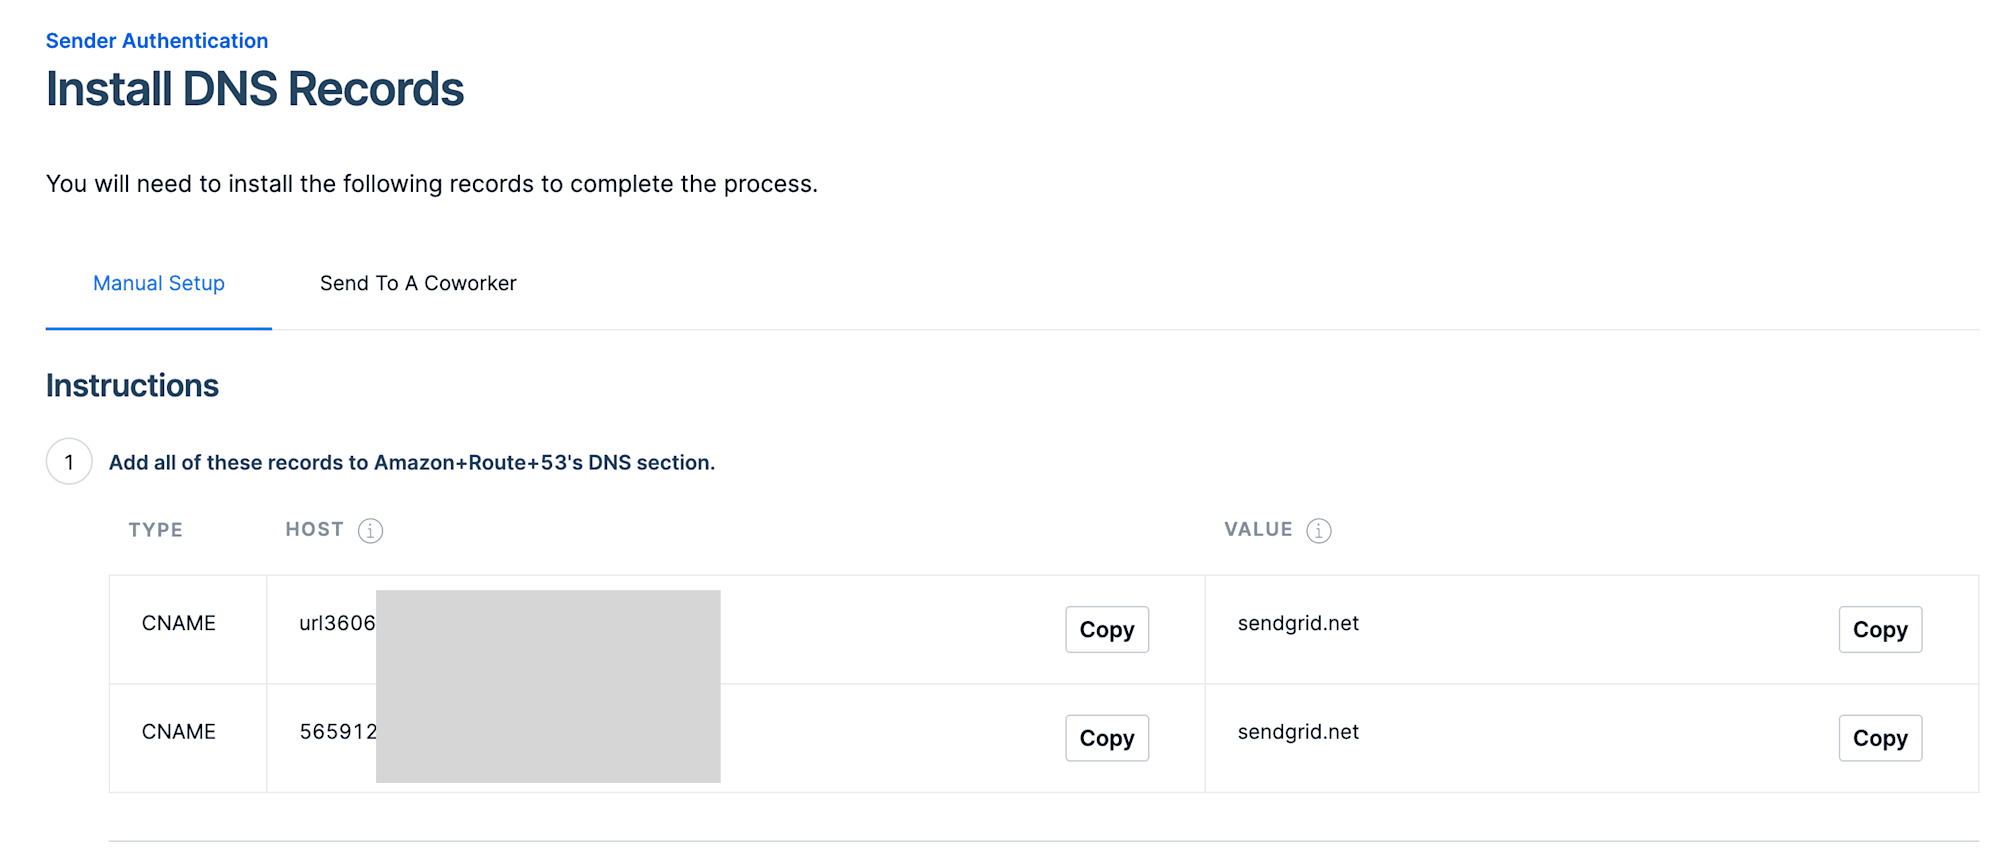Open the Send To A Coworker tab

point(418,284)
